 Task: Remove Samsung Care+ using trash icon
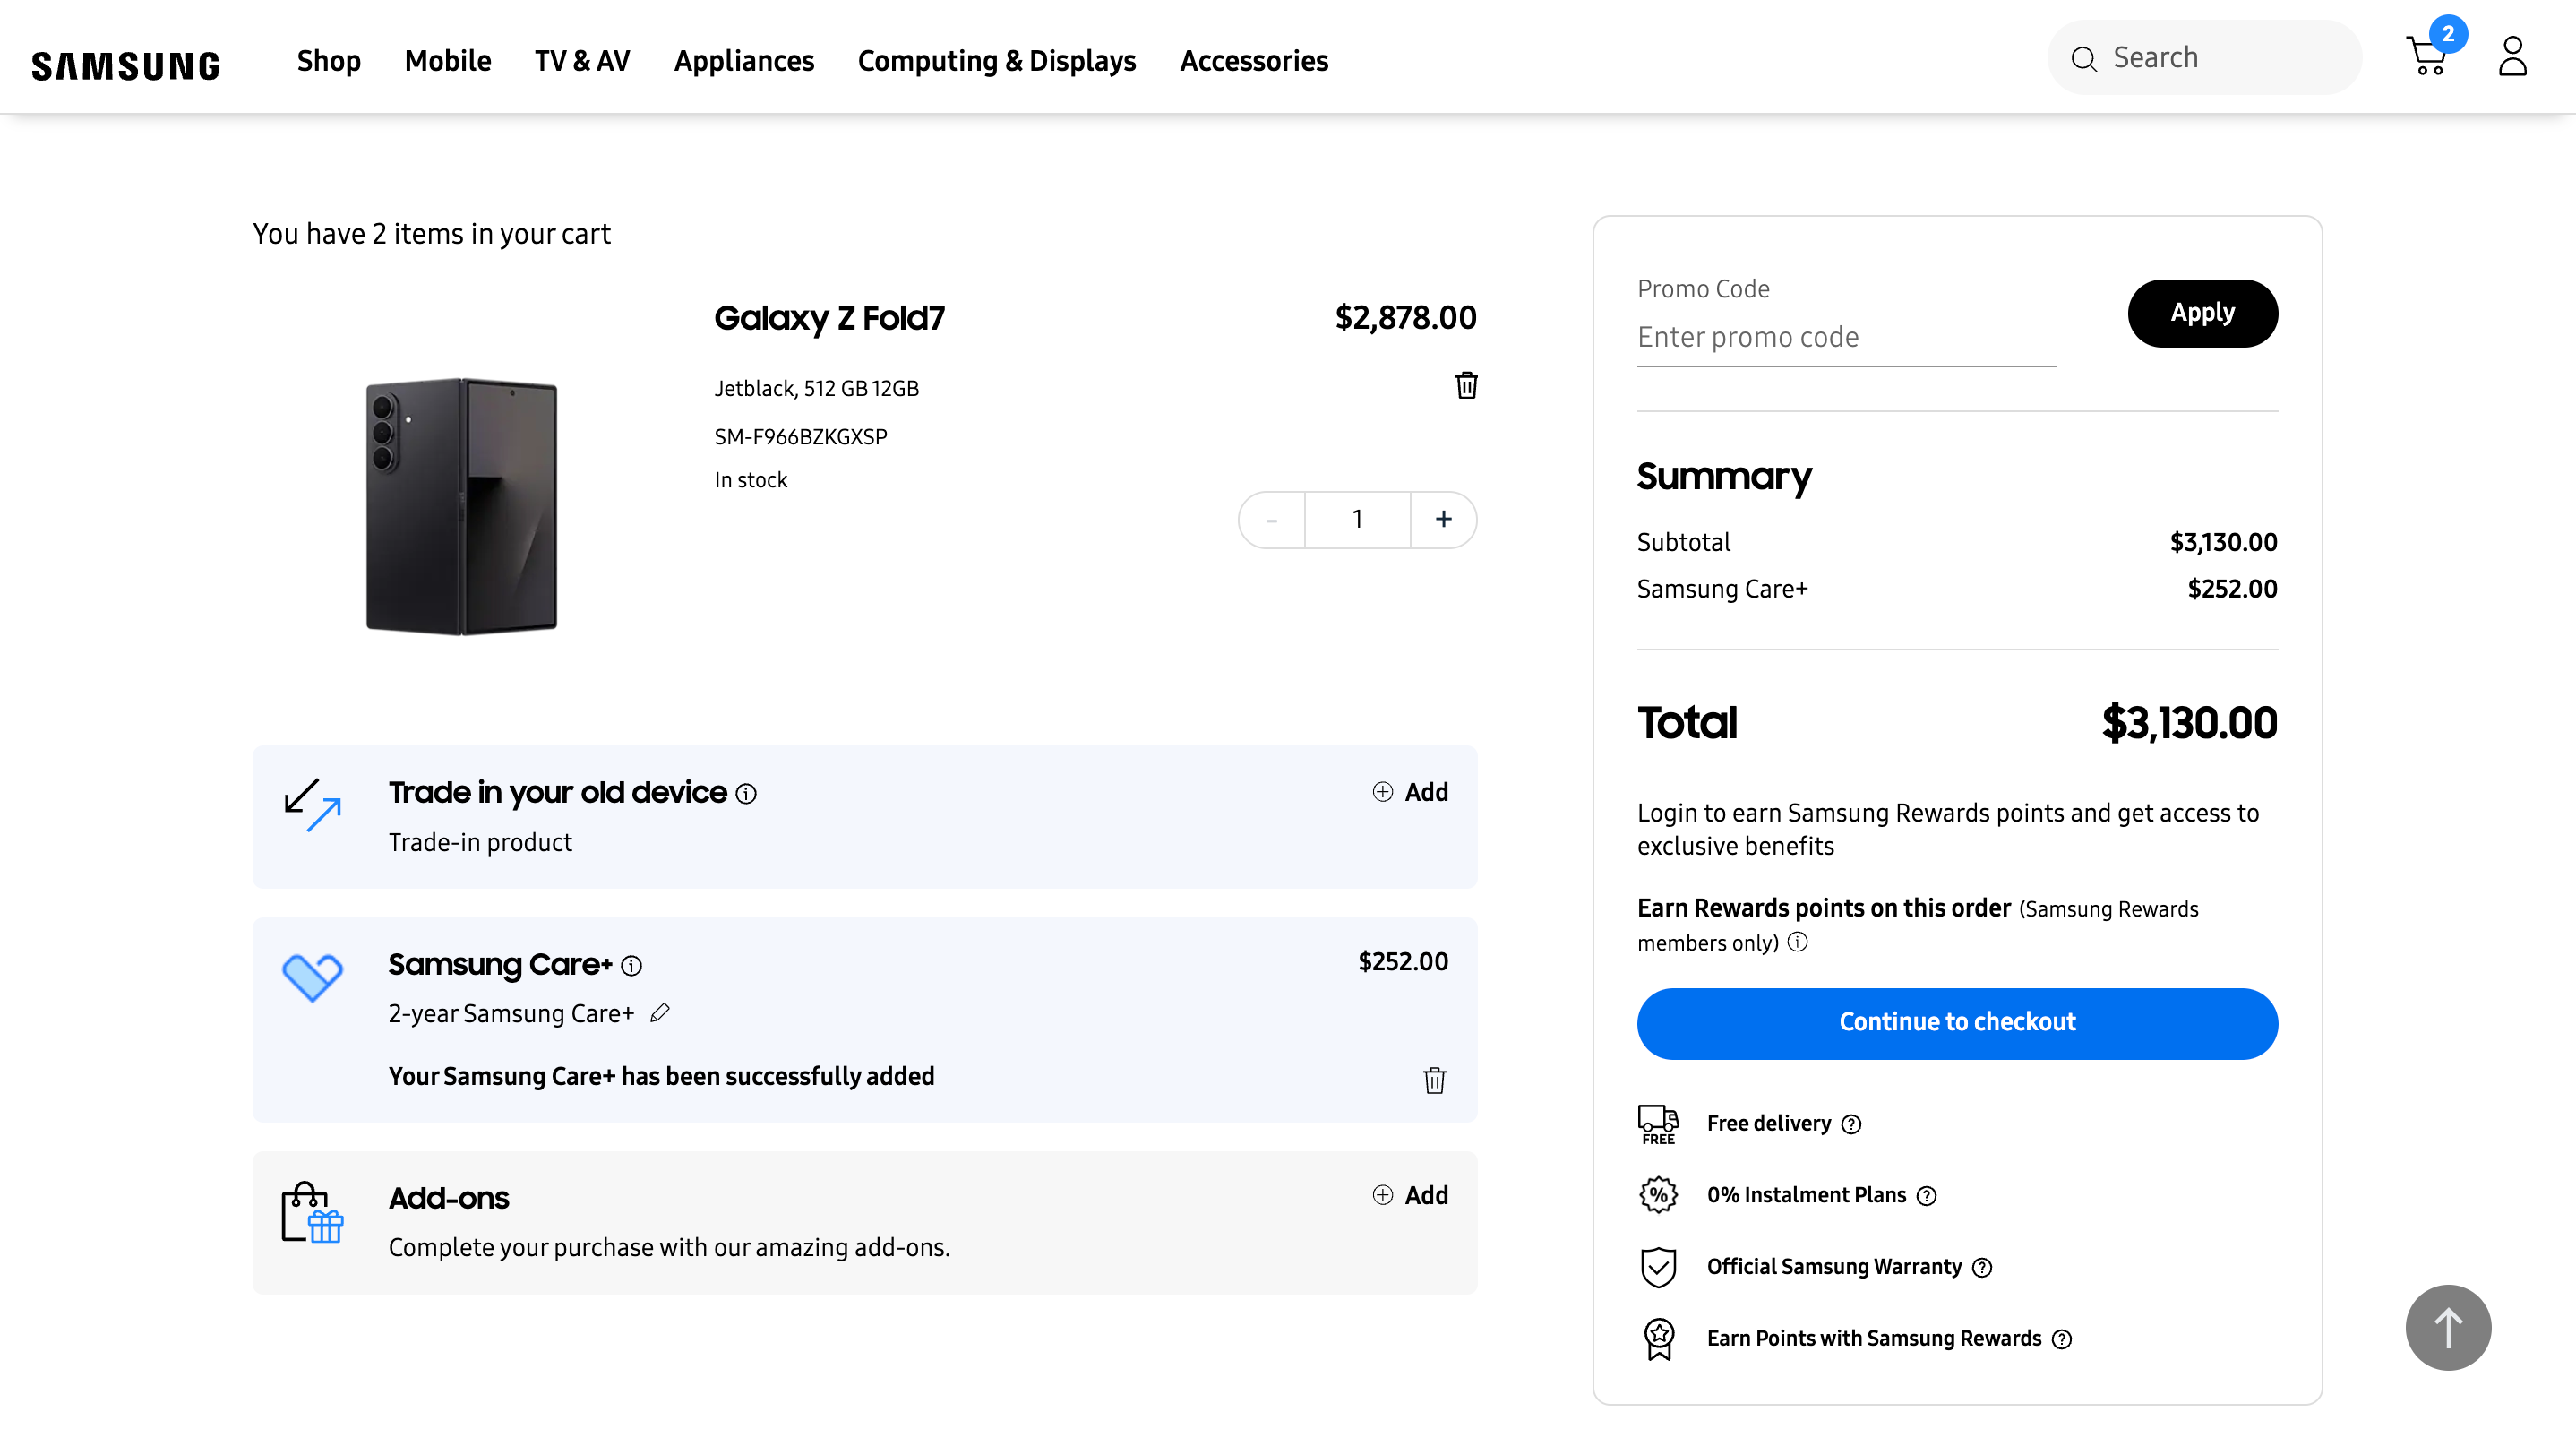(x=1434, y=1080)
